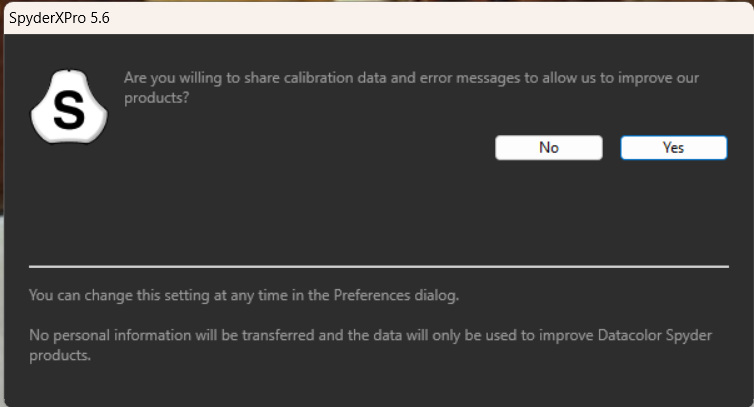Click the word 'products?' under the question
Screen dimensions: 754x407
[x=157, y=98]
